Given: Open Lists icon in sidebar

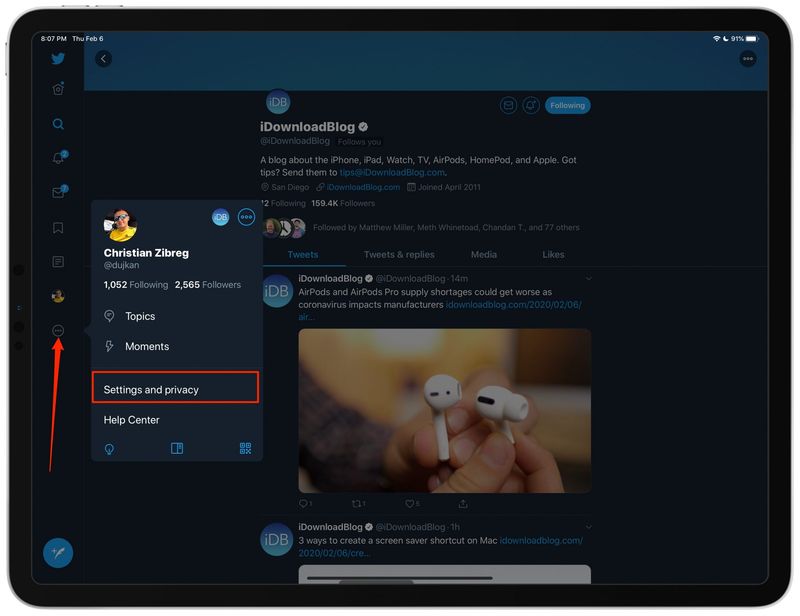Looking at the screenshot, I should click(58, 262).
